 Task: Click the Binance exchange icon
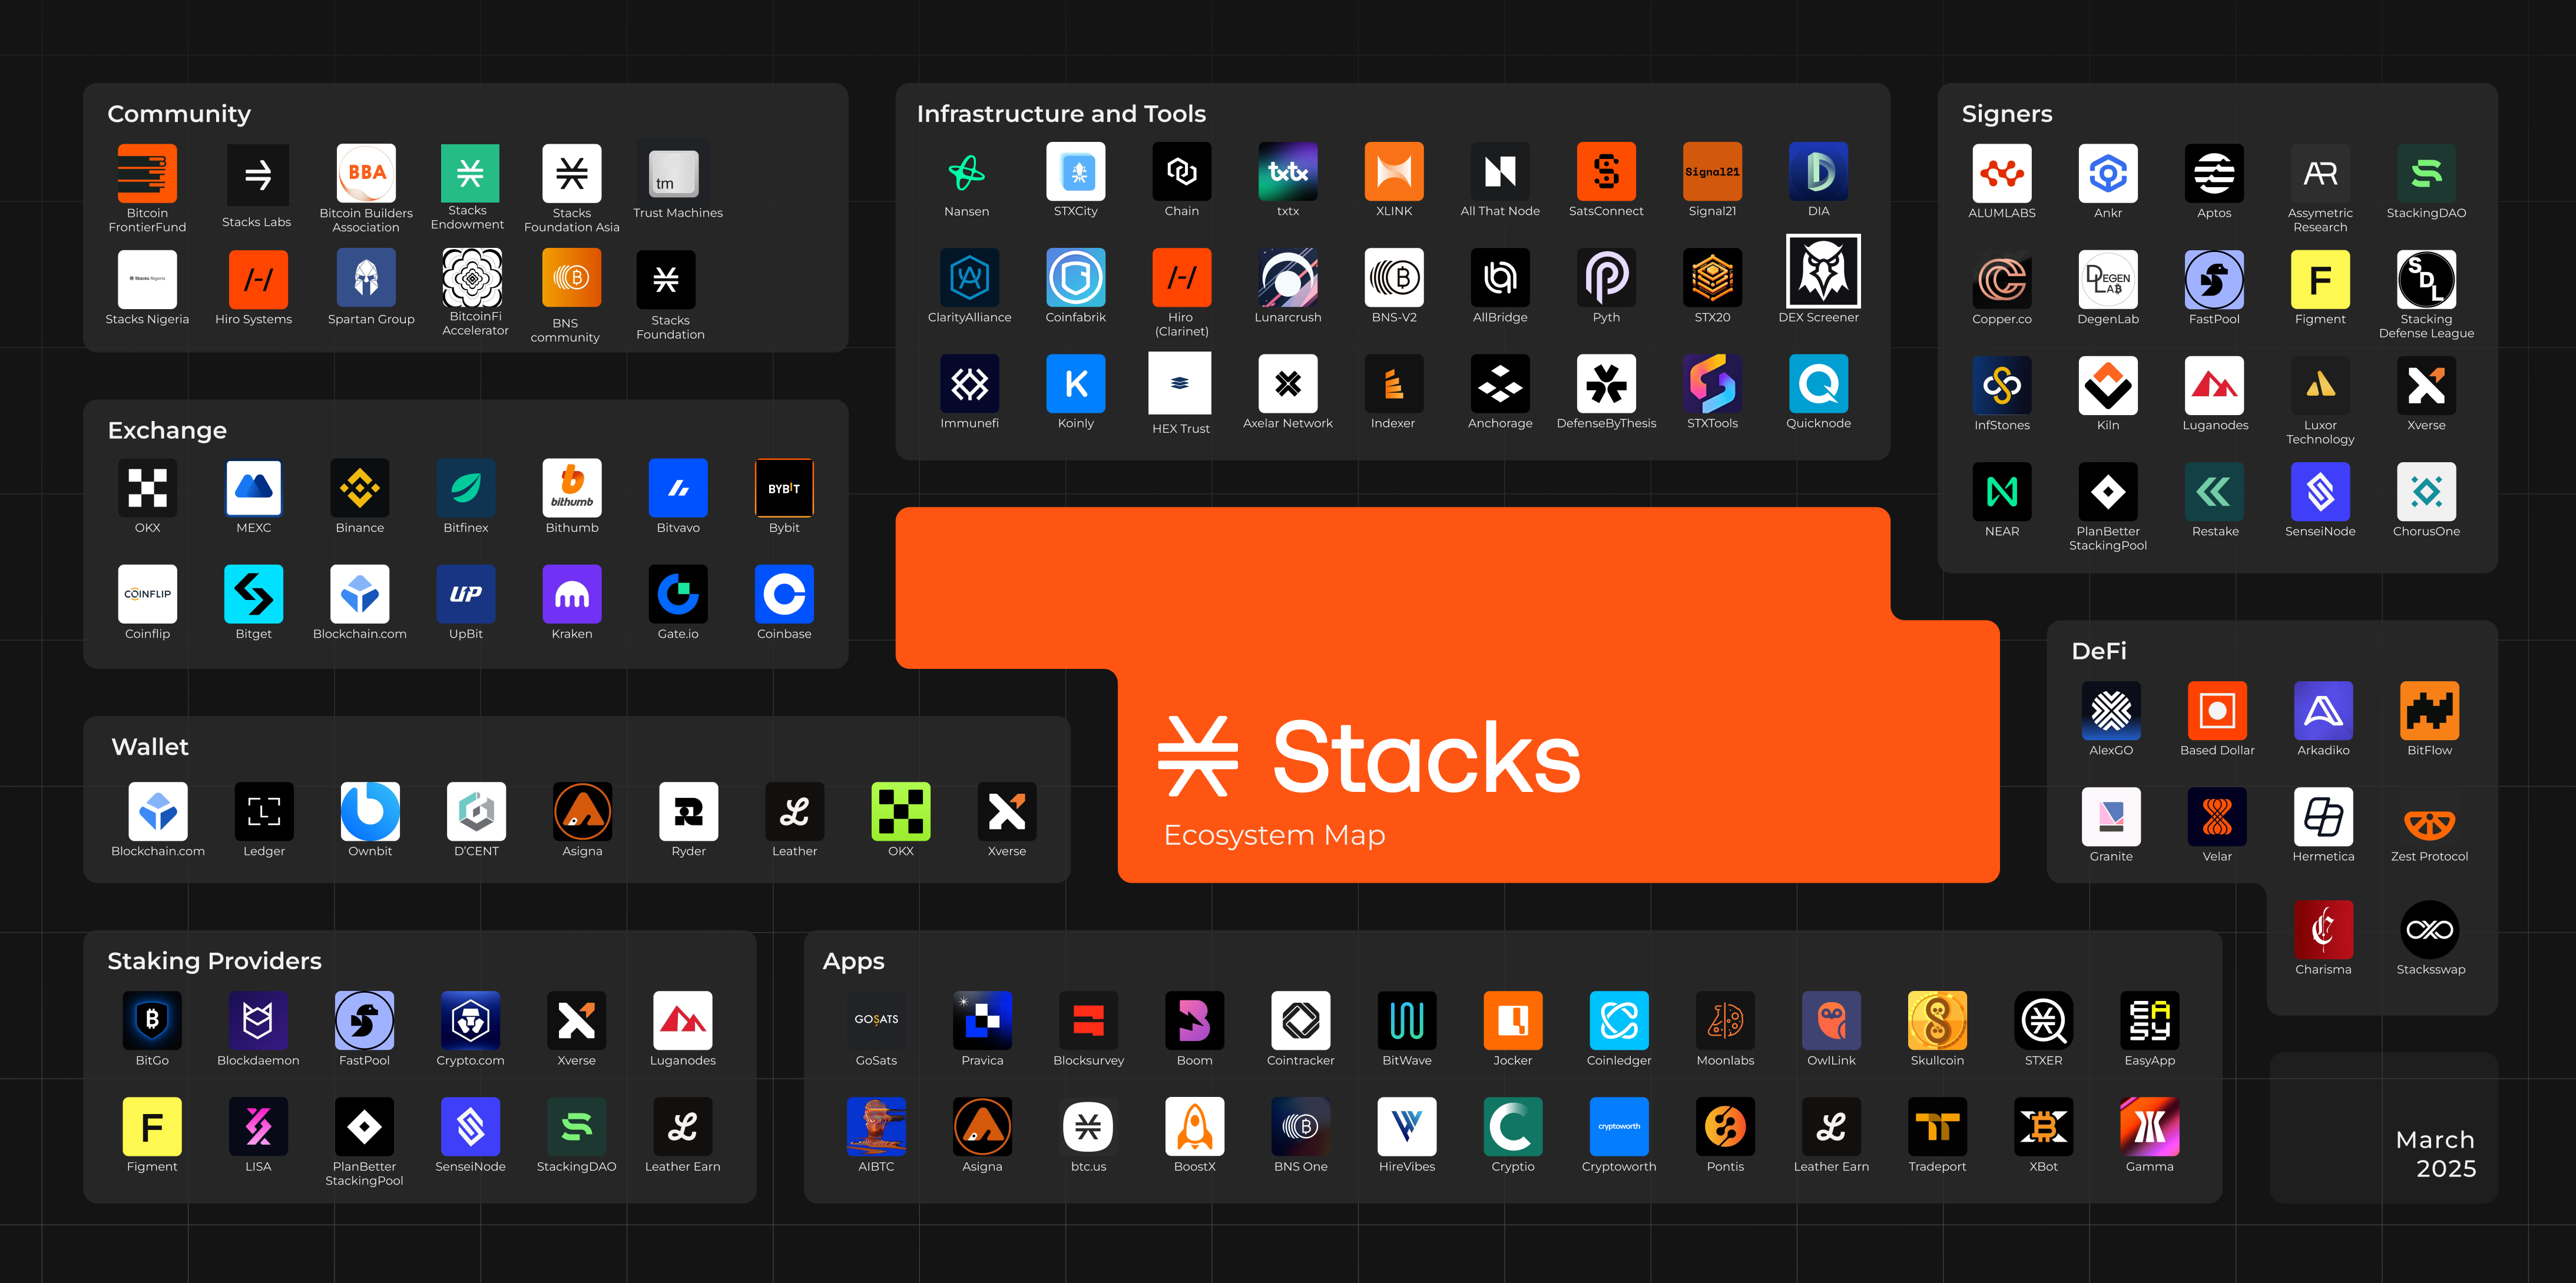coord(360,489)
